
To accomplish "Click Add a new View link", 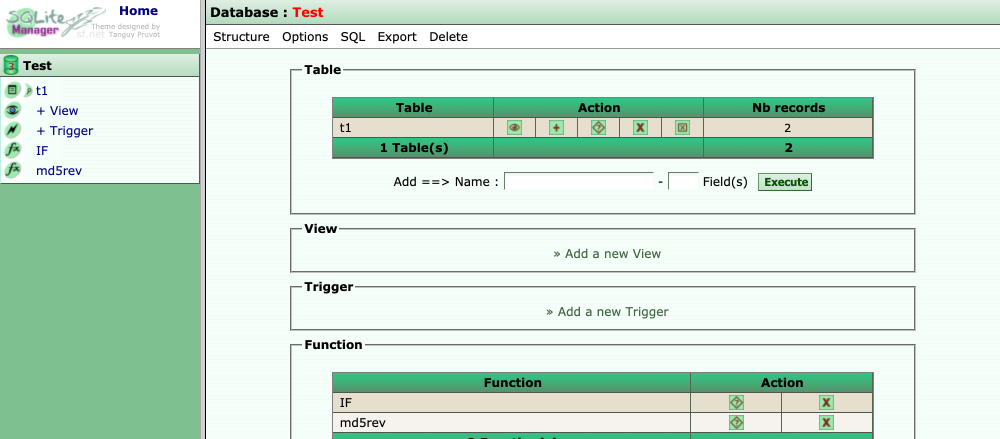I will (607, 253).
